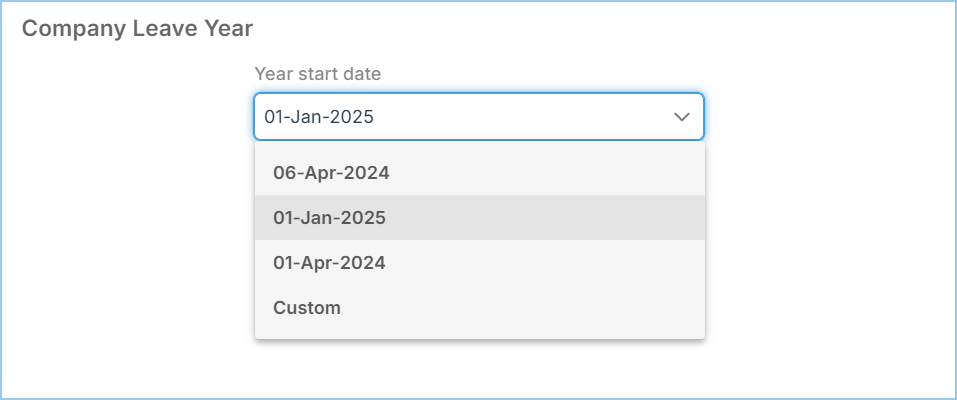Set leave year start to 6 April 2024
Image resolution: width=957 pixels, height=400 pixels.
(331, 172)
